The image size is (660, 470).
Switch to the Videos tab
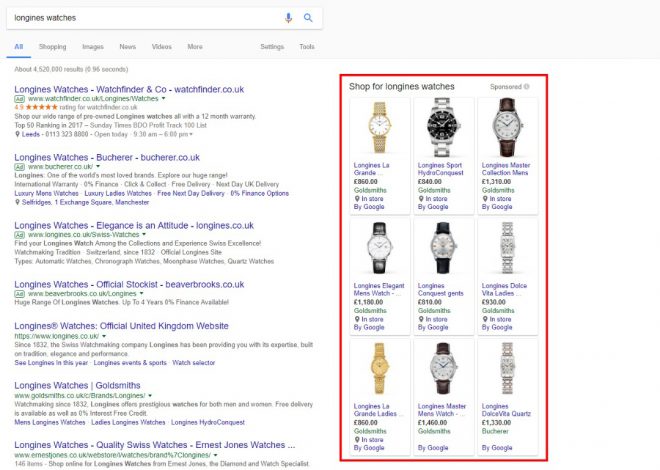point(162,47)
